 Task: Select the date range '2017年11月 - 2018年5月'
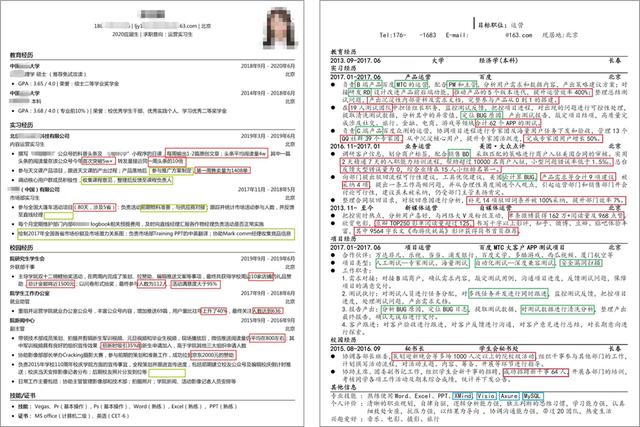coord(267,189)
